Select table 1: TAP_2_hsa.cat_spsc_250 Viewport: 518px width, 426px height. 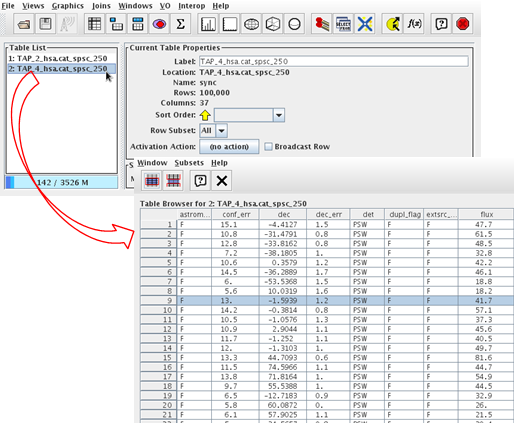click(x=62, y=59)
